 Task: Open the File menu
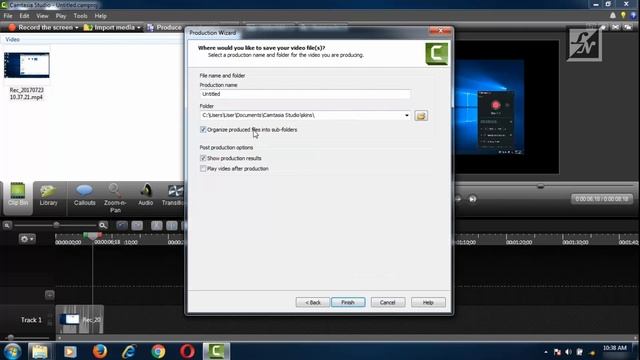(x=8, y=16)
